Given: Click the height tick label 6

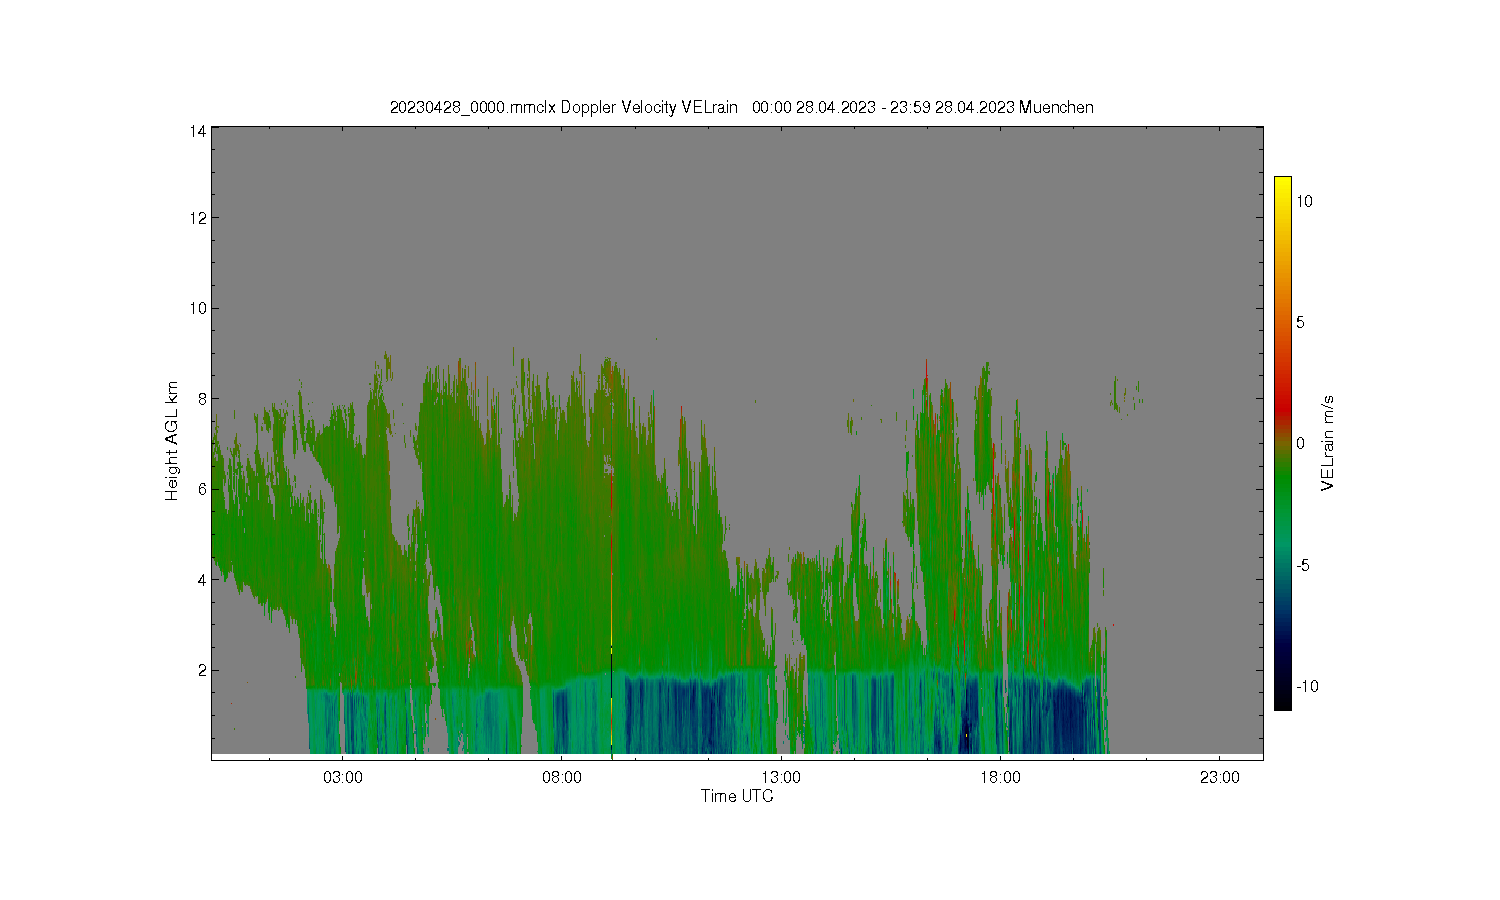Looking at the screenshot, I should click(x=202, y=489).
